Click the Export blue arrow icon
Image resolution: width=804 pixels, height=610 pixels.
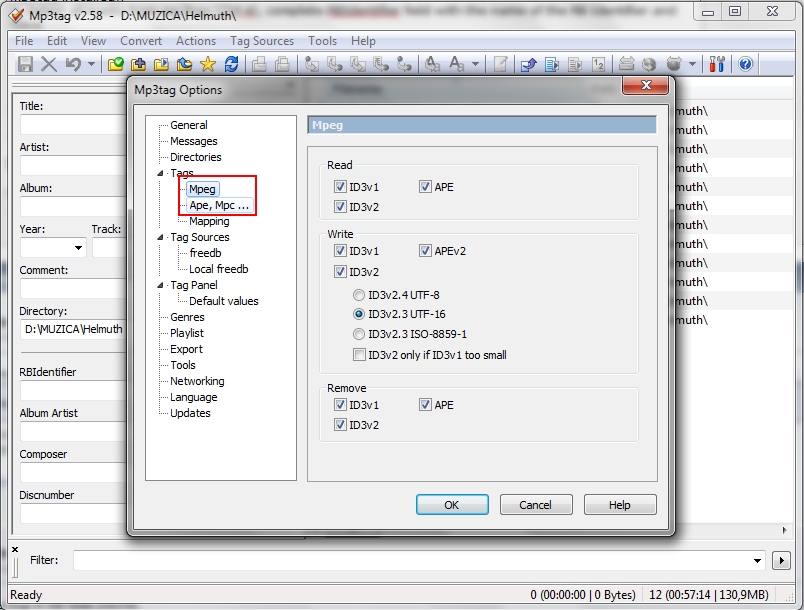(529, 64)
